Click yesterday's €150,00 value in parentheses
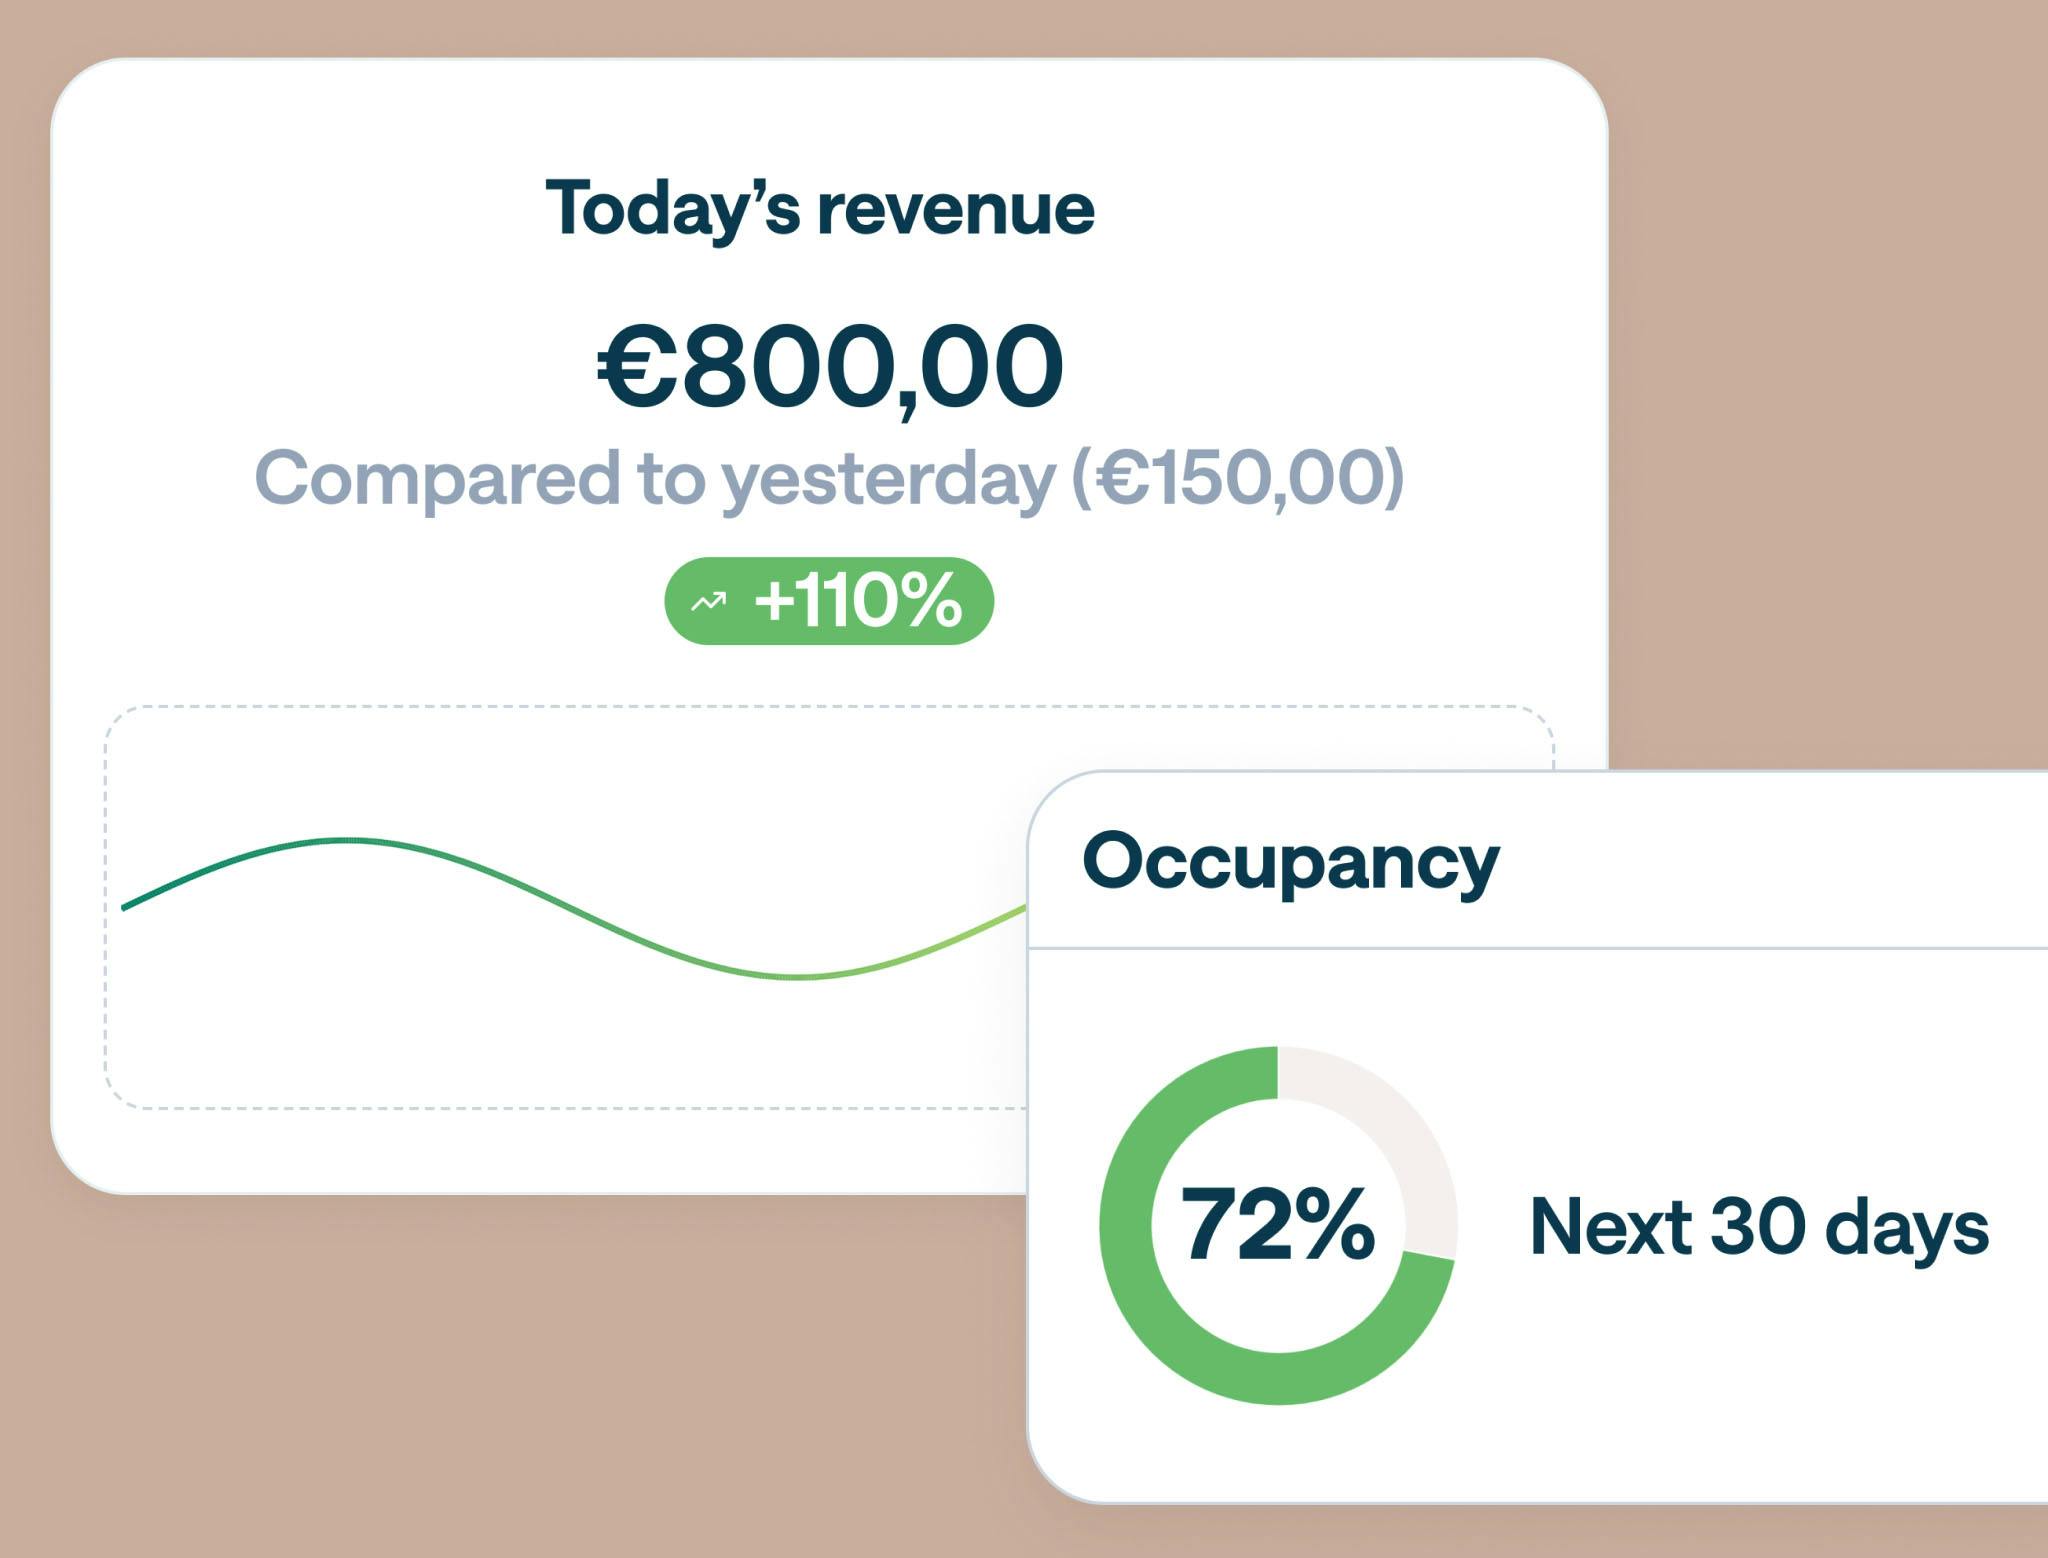 point(1238,478)
